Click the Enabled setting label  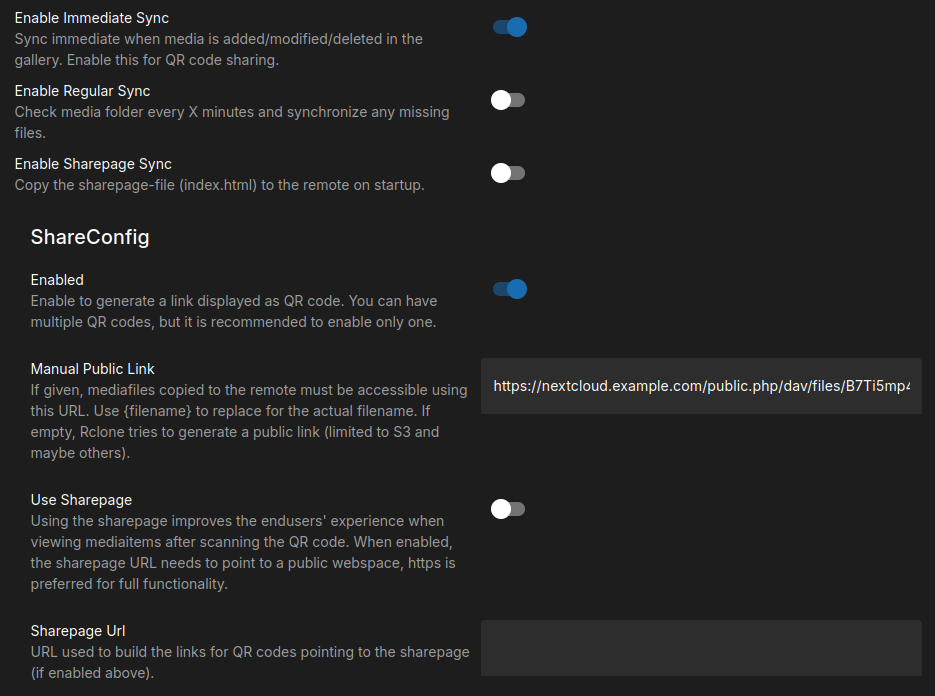tap(57, 279)
